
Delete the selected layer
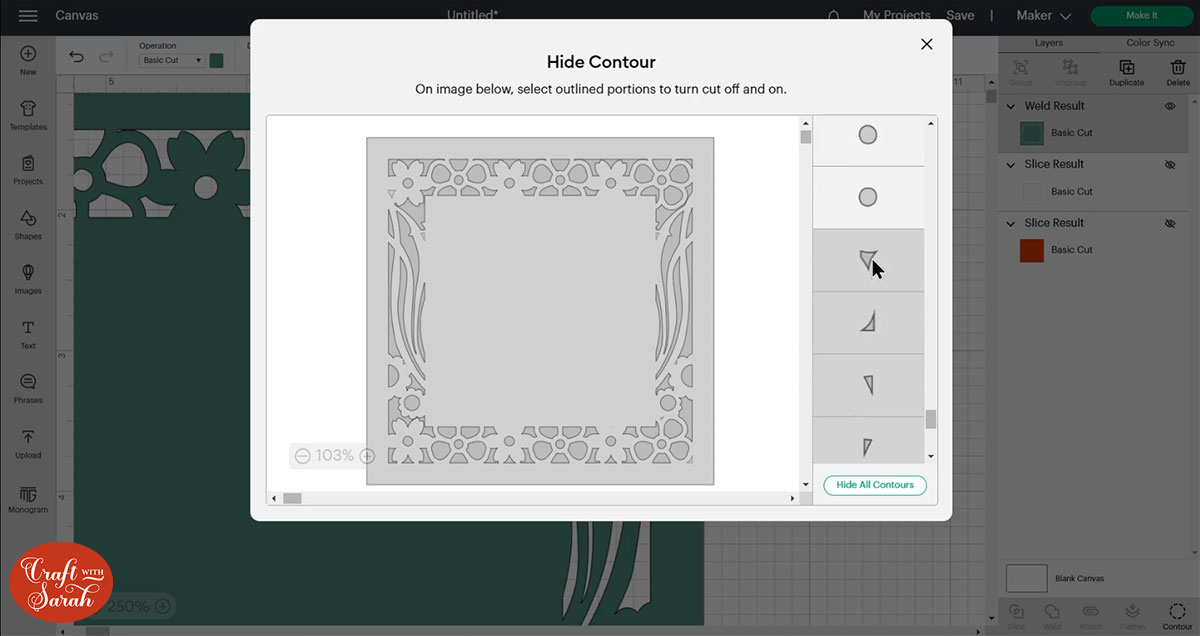click(1178, 73)
